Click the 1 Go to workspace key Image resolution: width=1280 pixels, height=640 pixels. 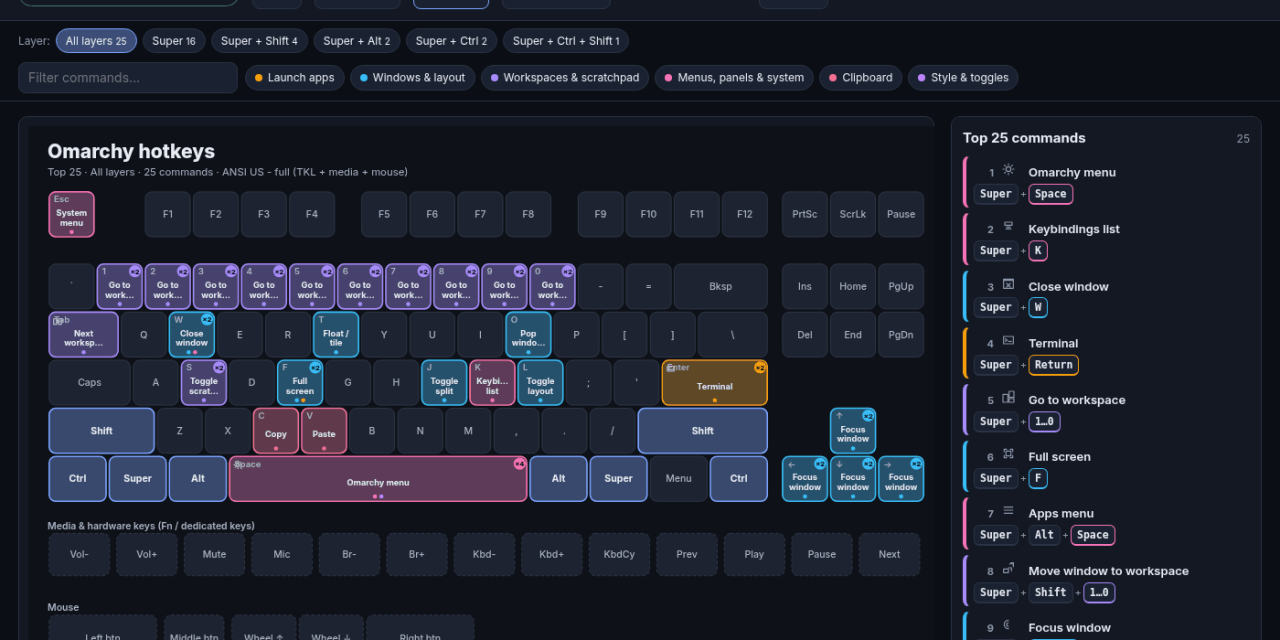[119, 287]
